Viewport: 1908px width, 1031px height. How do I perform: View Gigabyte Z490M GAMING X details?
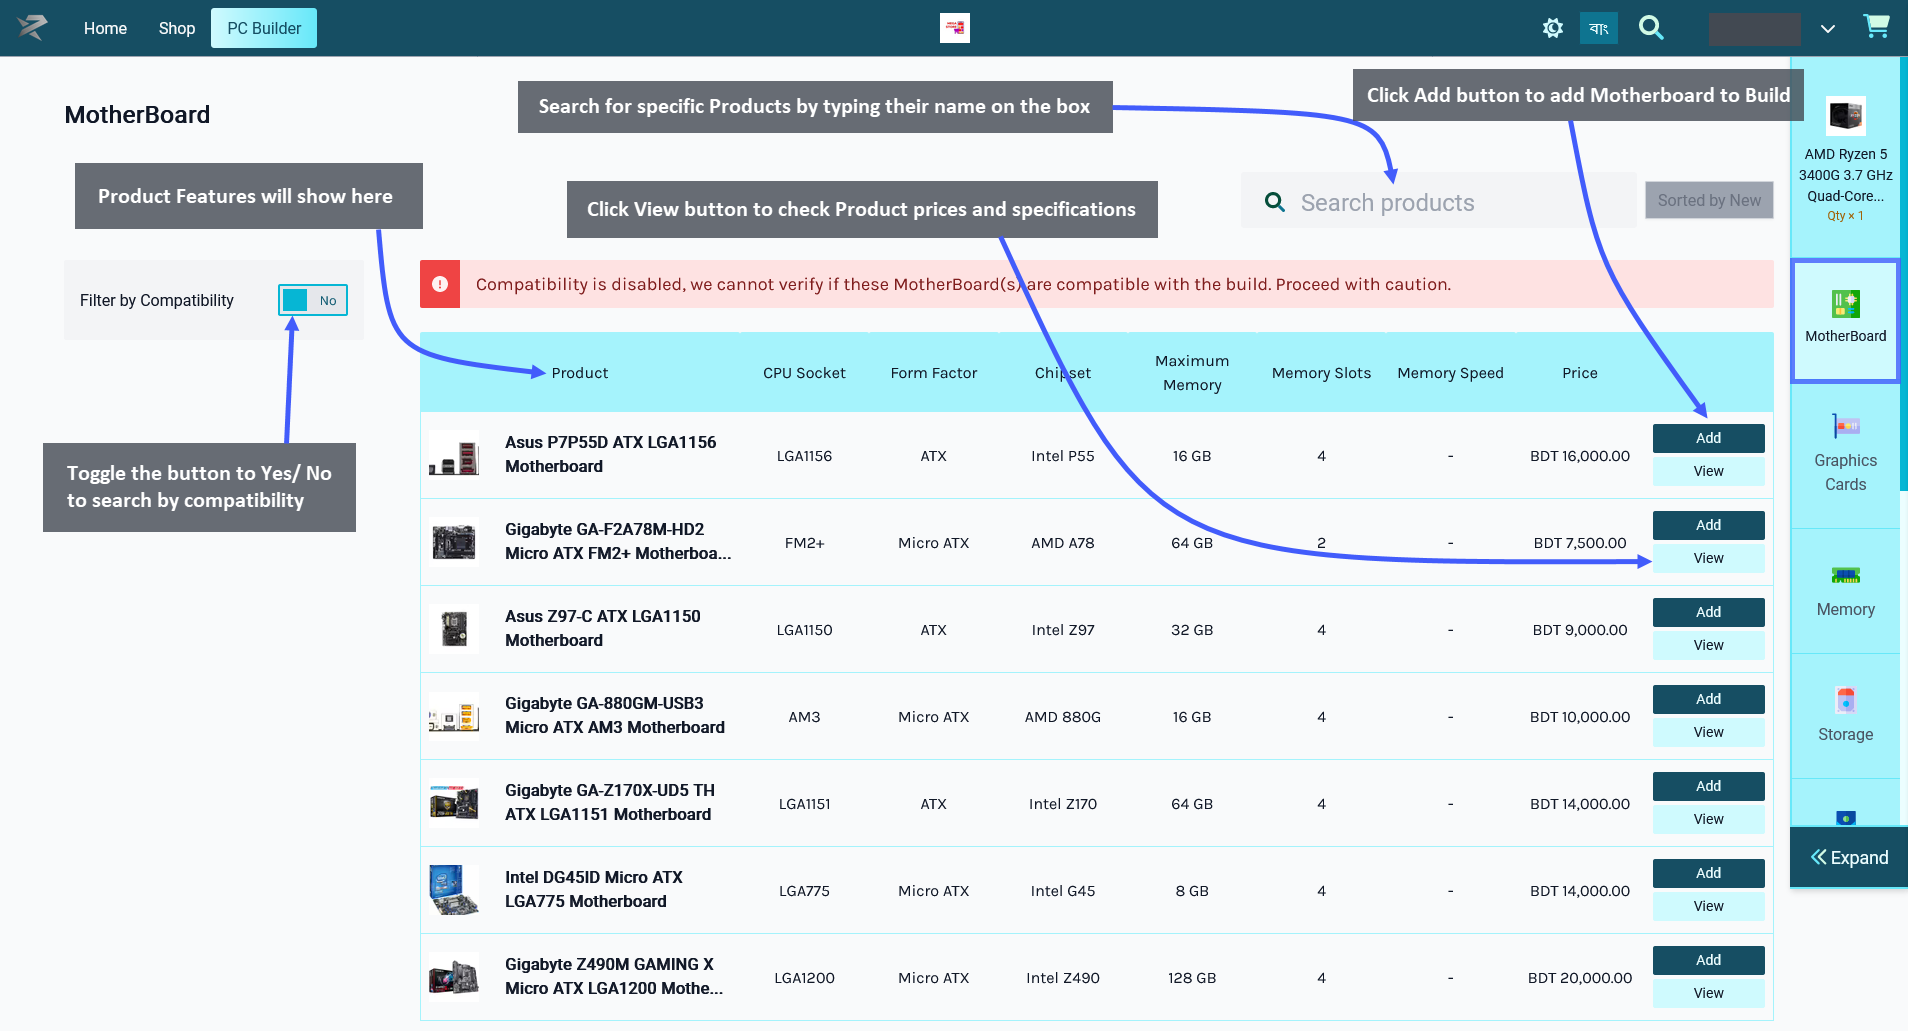pyautogui.click(x=1708, y=993)
